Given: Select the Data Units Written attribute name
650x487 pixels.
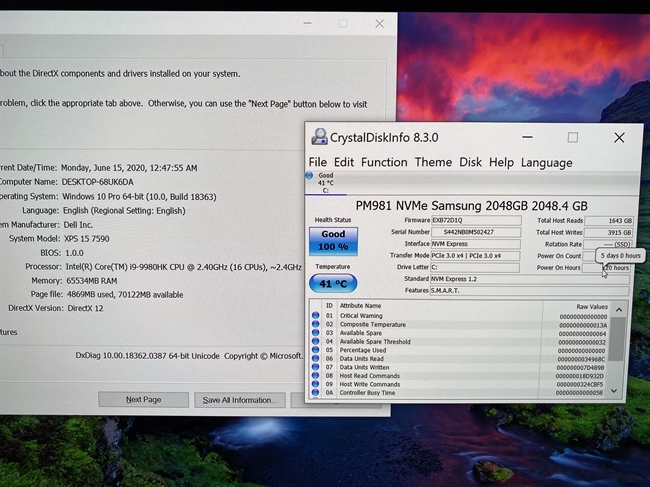Looking at the screenshot, I should [x=364, y=367].
